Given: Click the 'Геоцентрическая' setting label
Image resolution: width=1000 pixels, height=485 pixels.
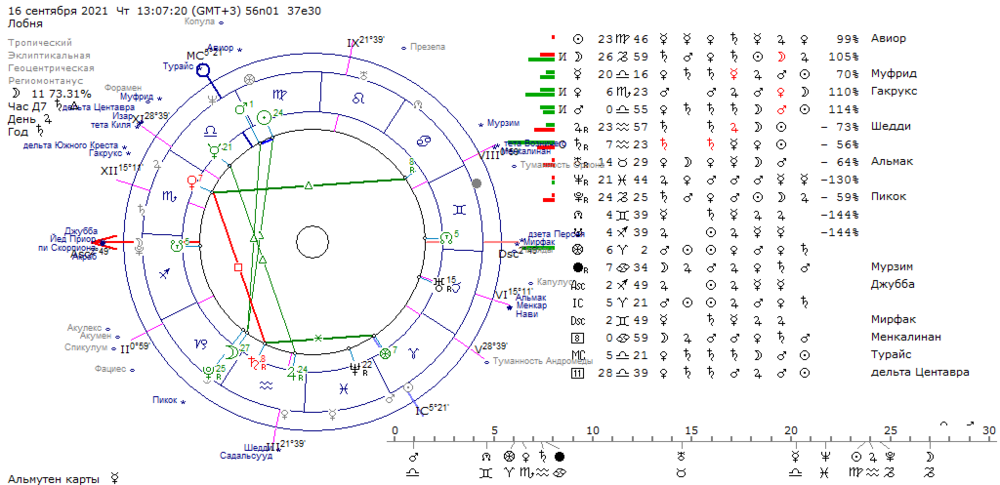Looking at the screenshot, I should (51, 68).
